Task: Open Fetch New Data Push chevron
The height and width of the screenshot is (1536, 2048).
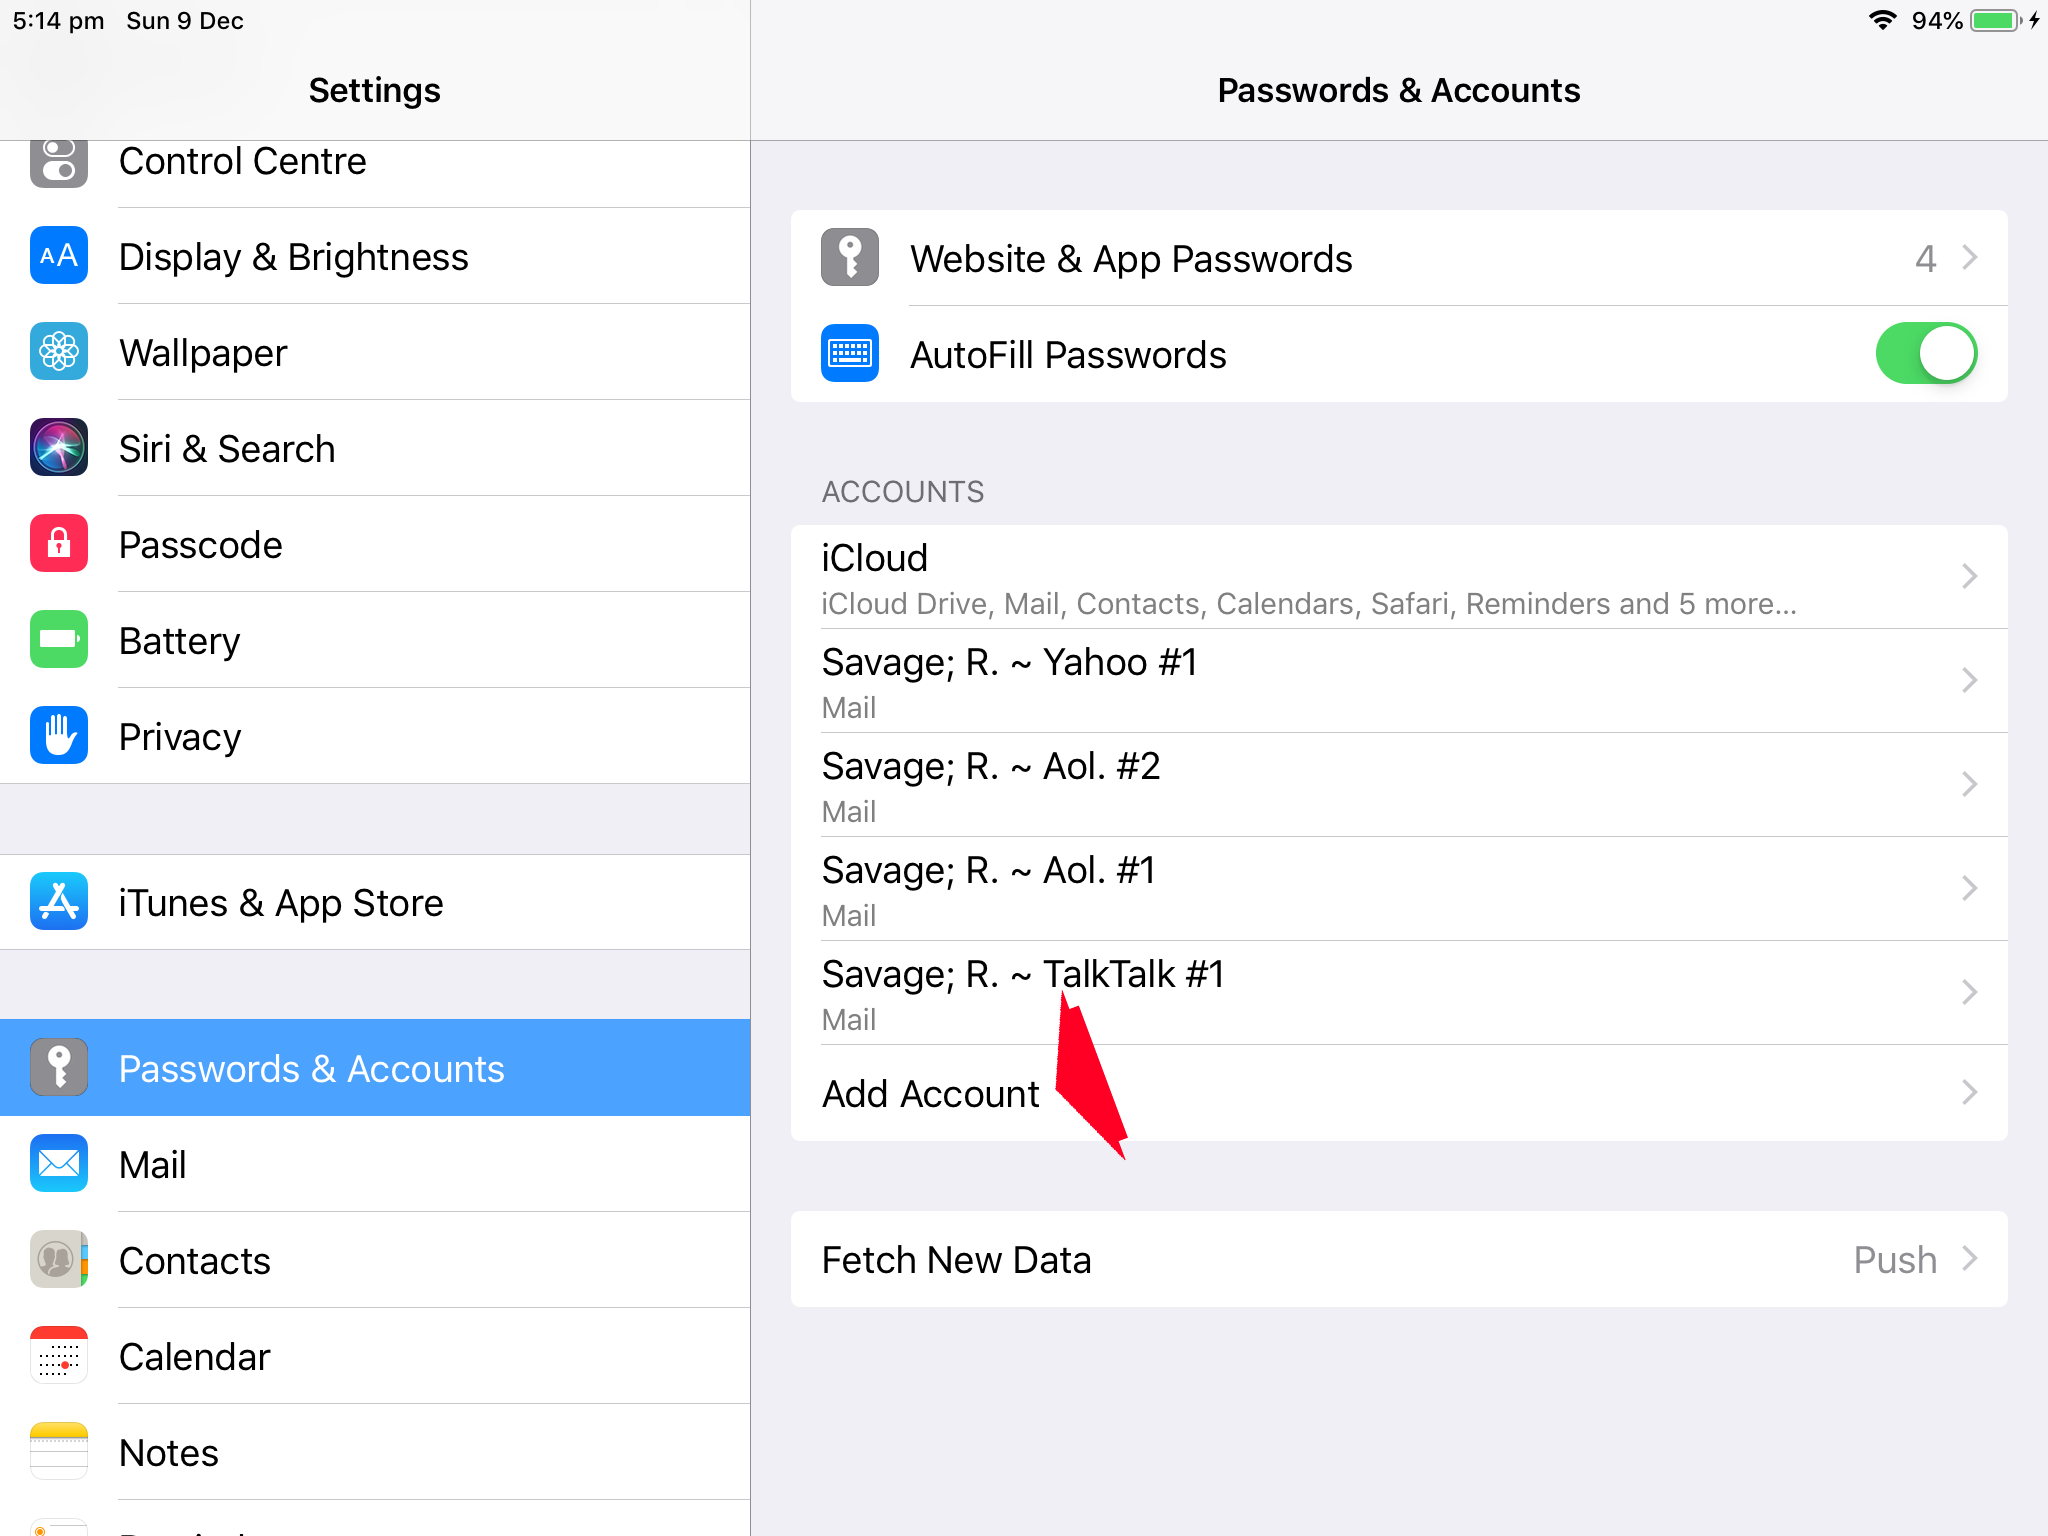Action: [x=1968, y=1259]
